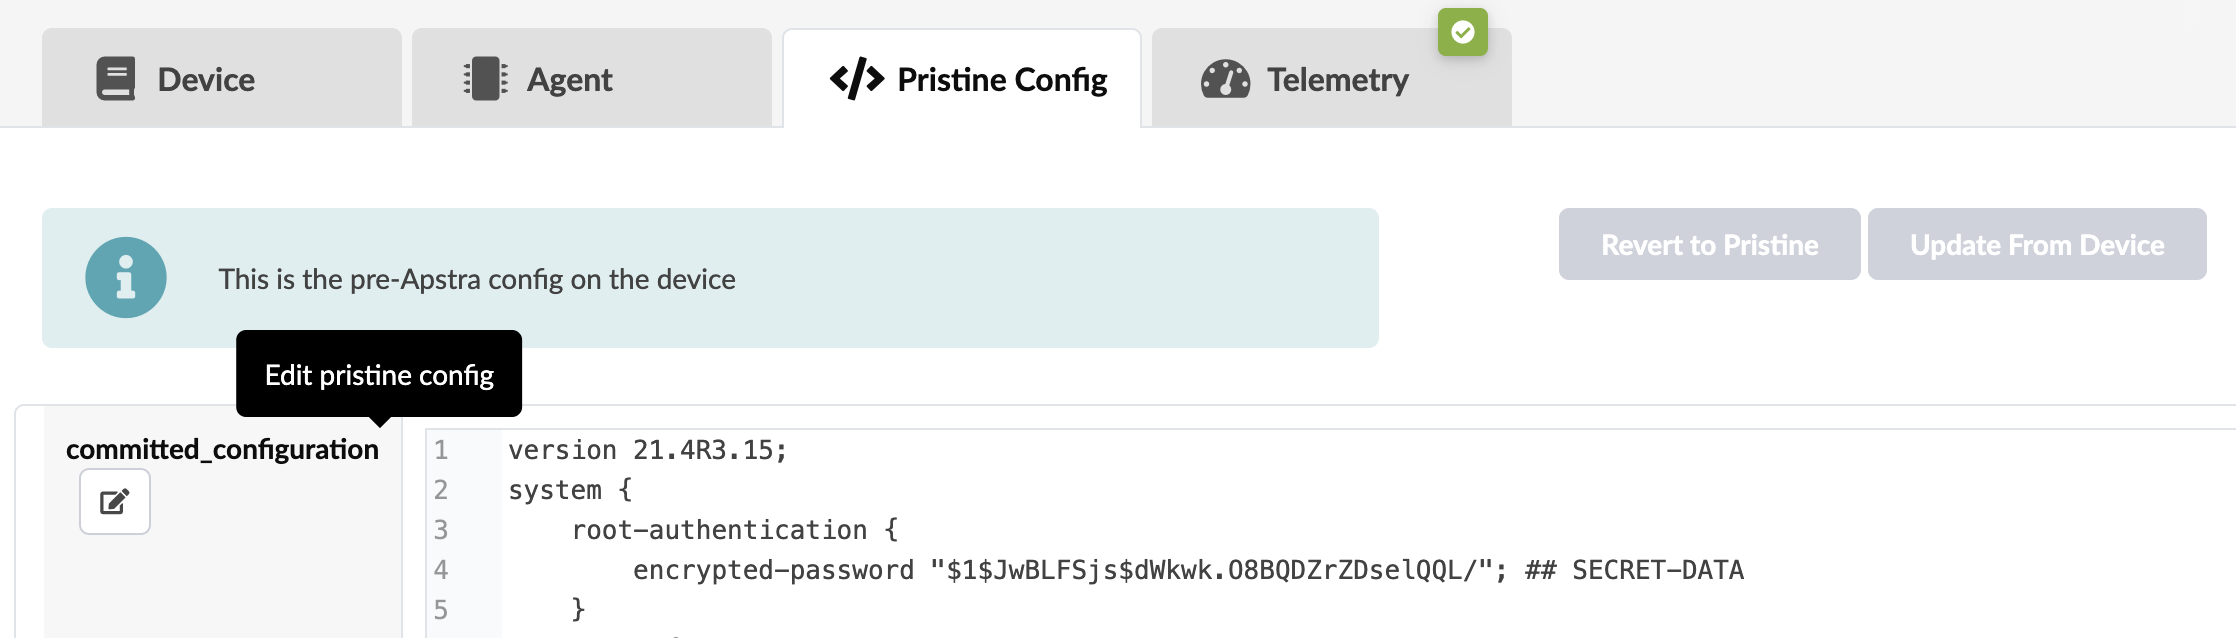
Task: Open the pristine config editor via pencil icon
Action: pyautogui.click(x=115, y=502)
